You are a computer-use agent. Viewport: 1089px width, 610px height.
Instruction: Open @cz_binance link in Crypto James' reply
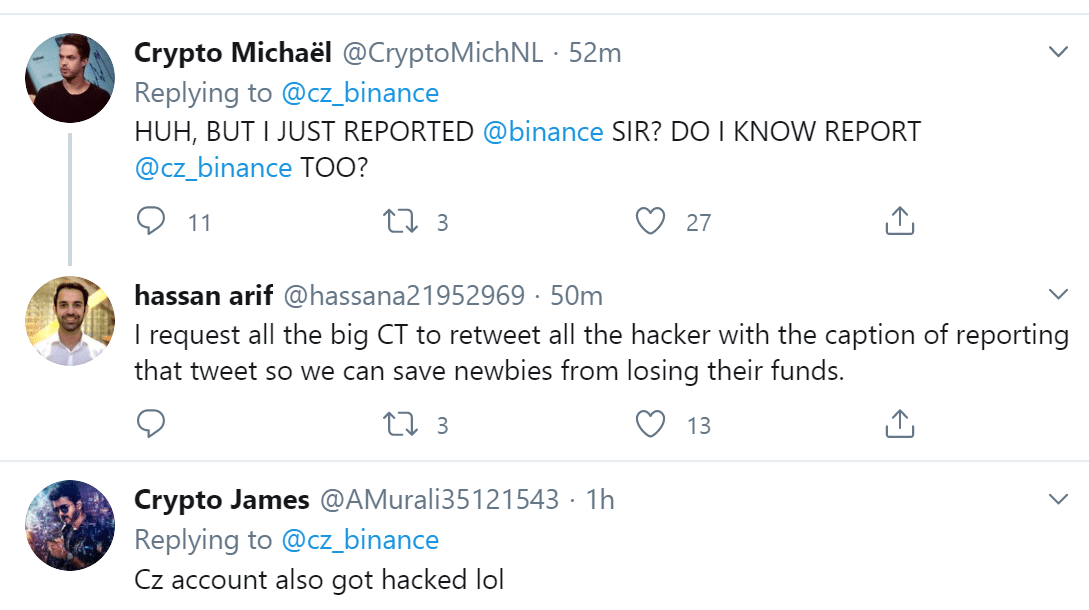click(x=360, y=540)
